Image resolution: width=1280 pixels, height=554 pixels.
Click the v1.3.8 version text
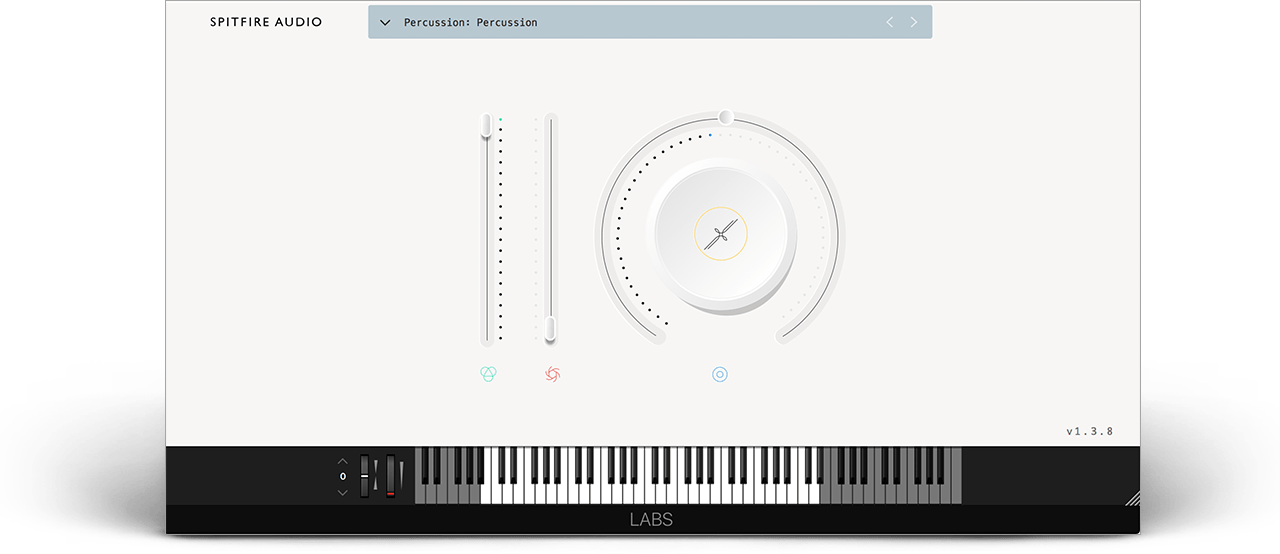(x=1090, y=432)
